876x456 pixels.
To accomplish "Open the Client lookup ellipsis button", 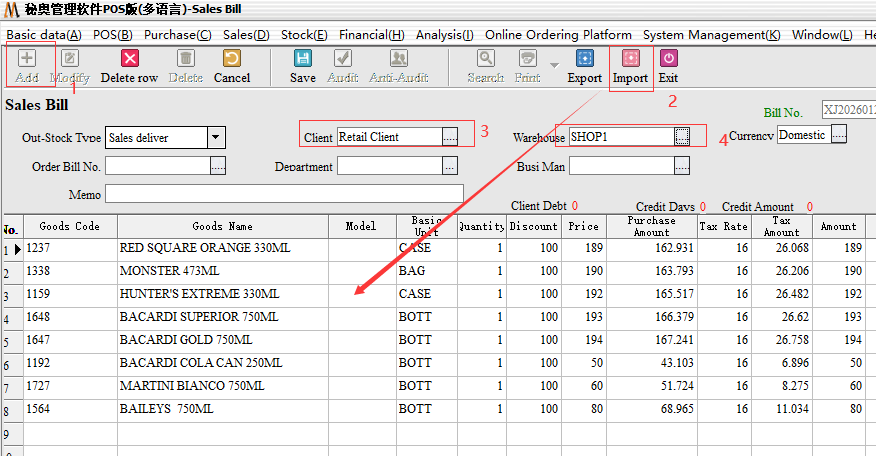I will point(450,136).
